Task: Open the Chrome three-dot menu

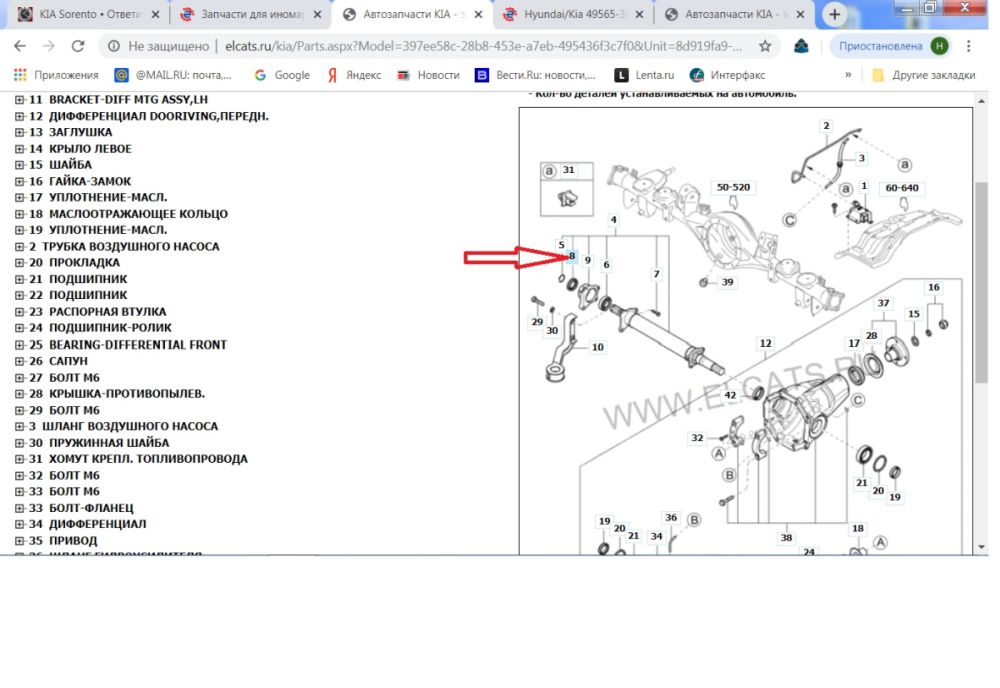Action: click(969, 46)
